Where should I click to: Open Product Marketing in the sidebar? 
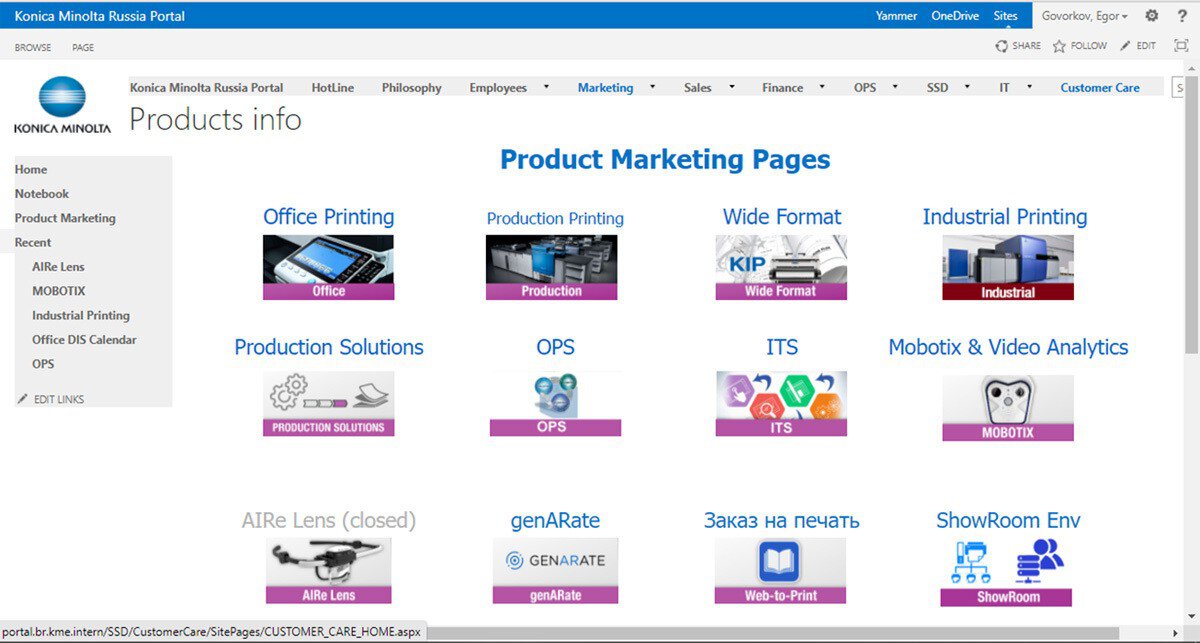[65, 218]
